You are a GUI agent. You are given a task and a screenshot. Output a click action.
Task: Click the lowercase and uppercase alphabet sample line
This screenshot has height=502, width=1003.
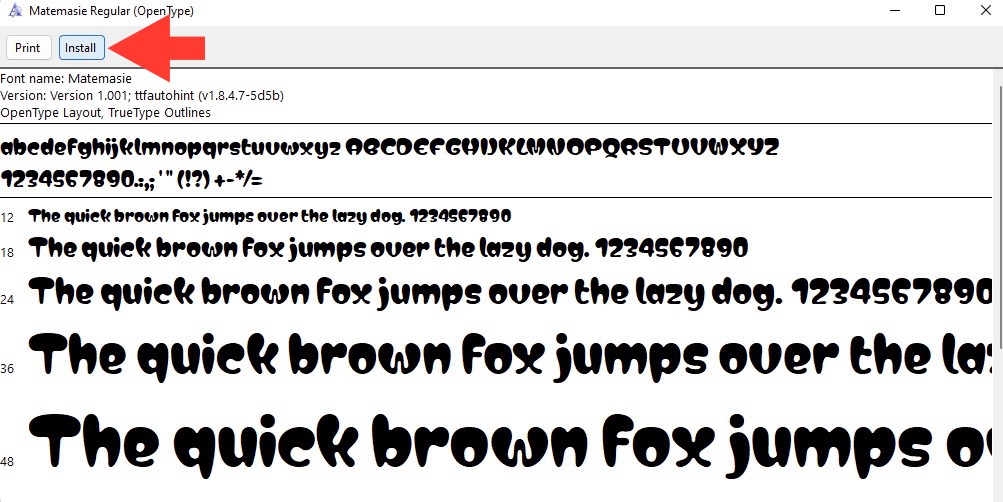tap(390, 149)
